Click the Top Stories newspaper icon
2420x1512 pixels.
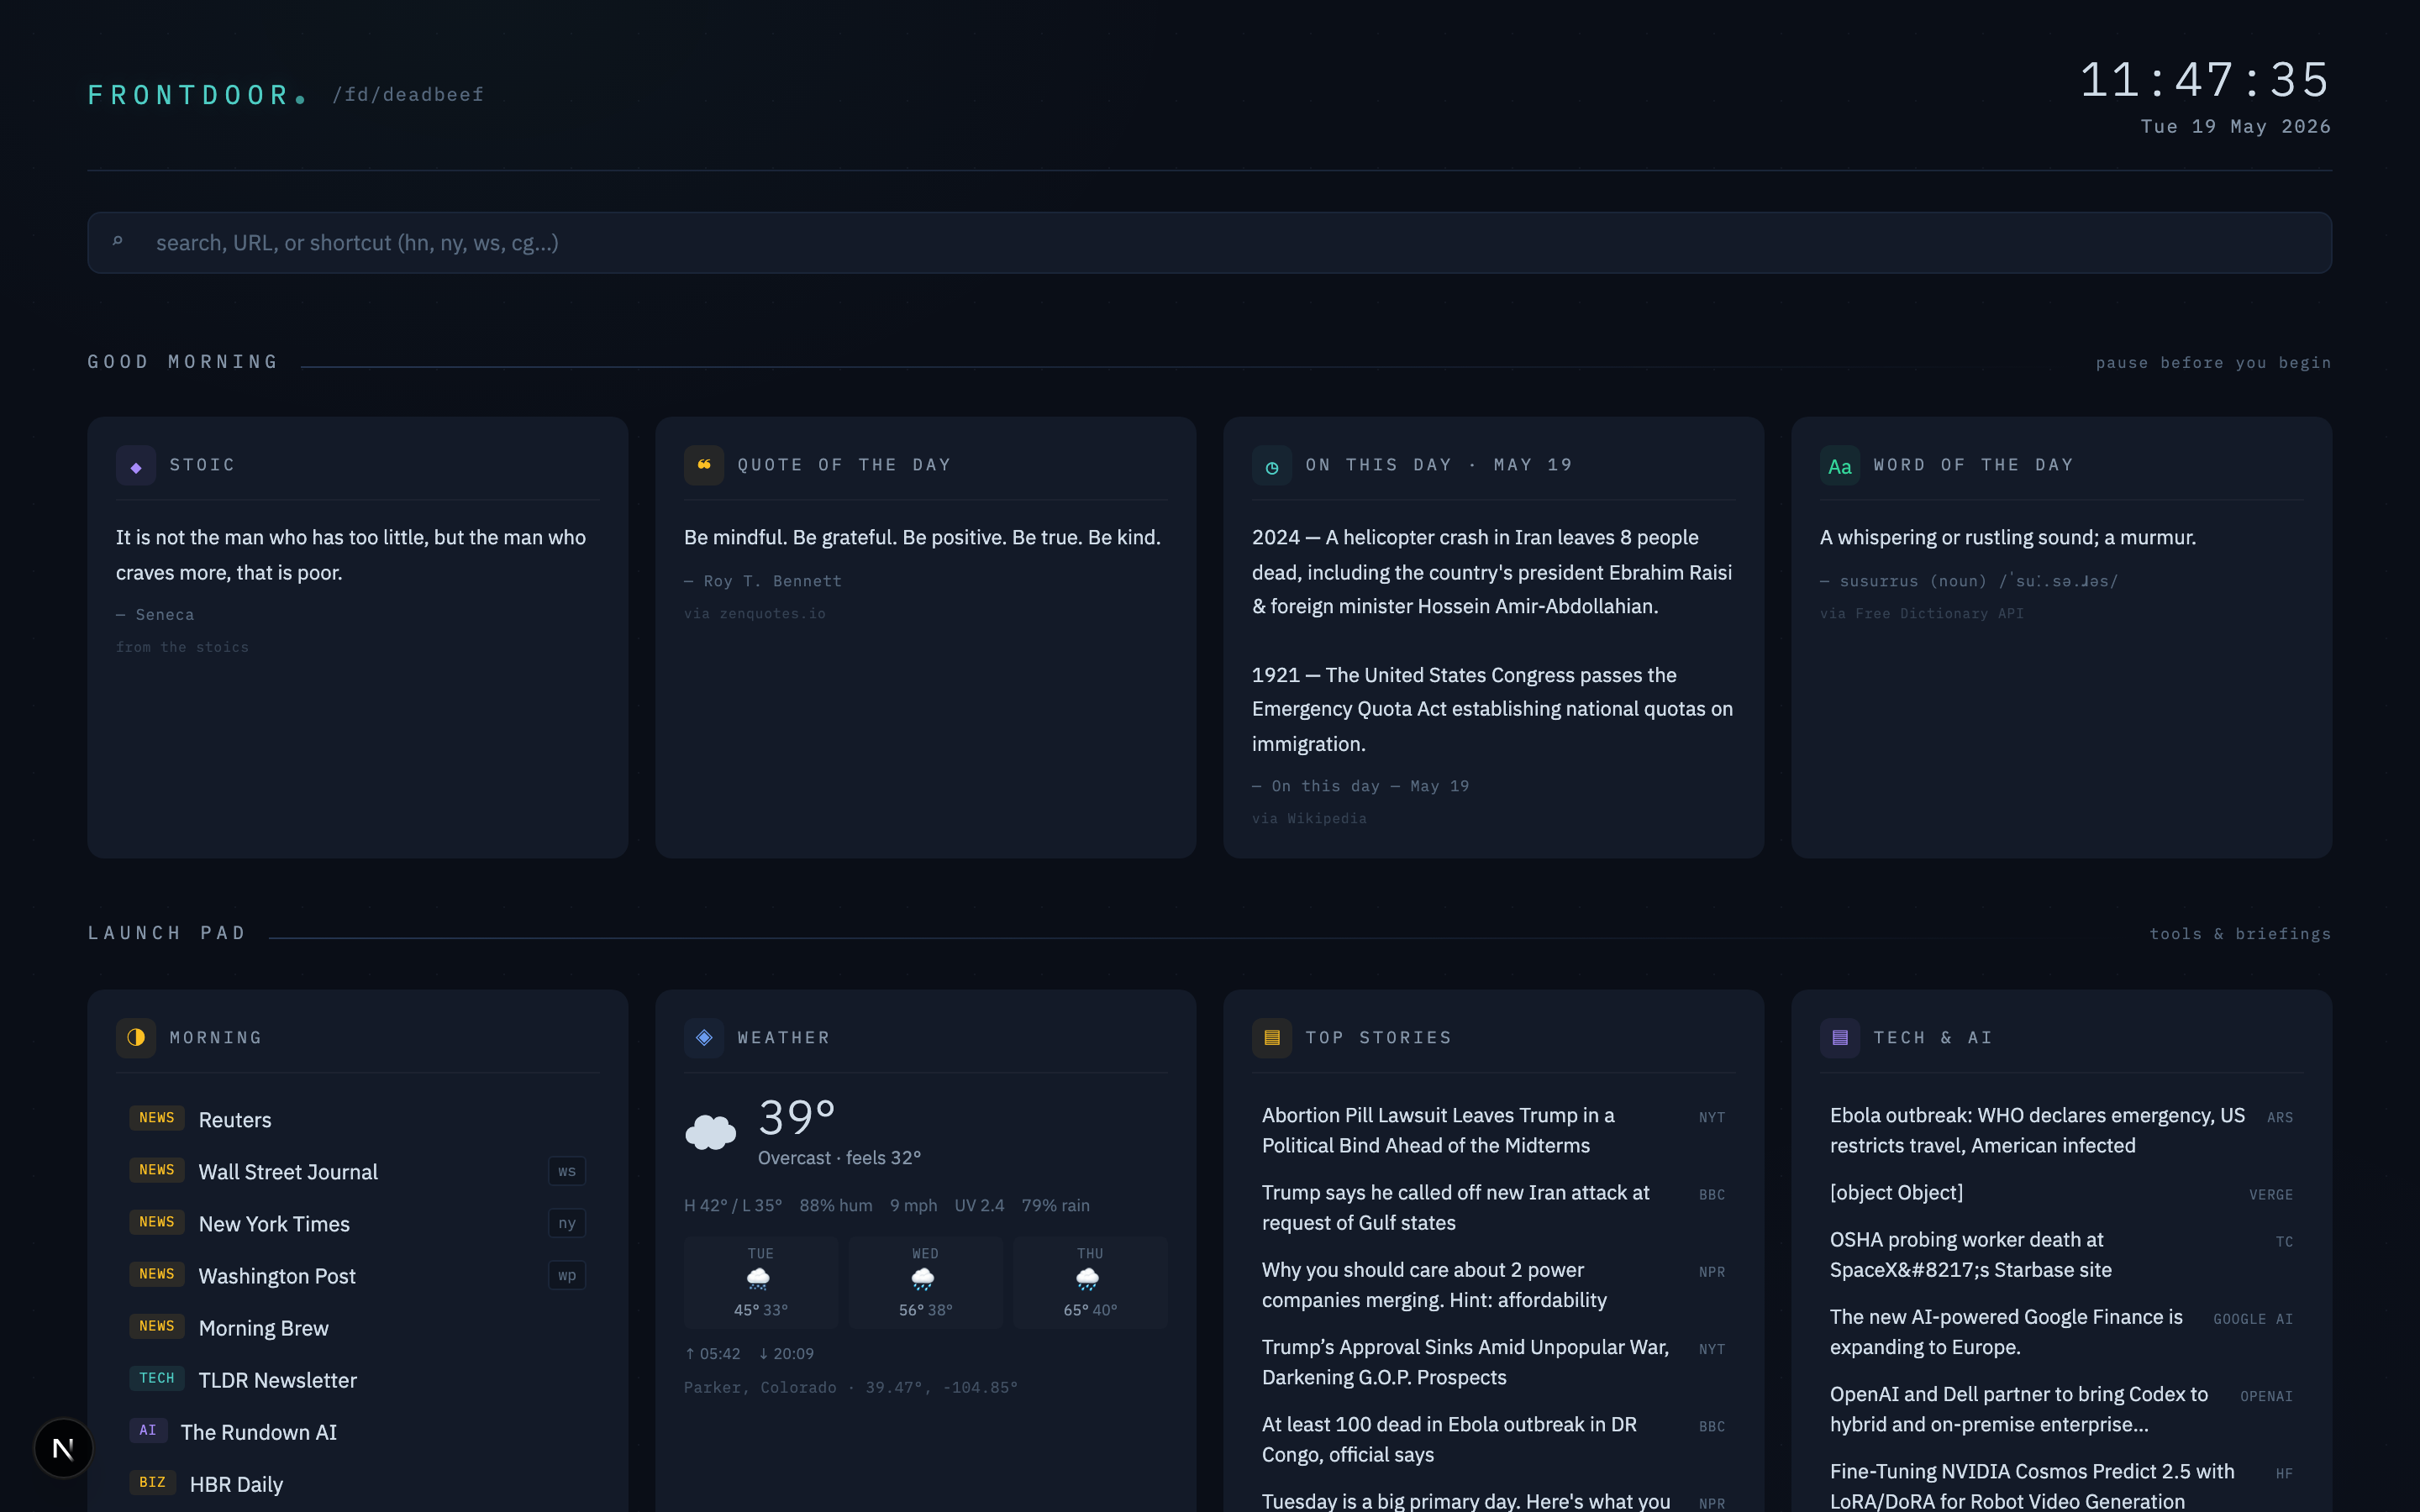click(x=1272, y=1038)
